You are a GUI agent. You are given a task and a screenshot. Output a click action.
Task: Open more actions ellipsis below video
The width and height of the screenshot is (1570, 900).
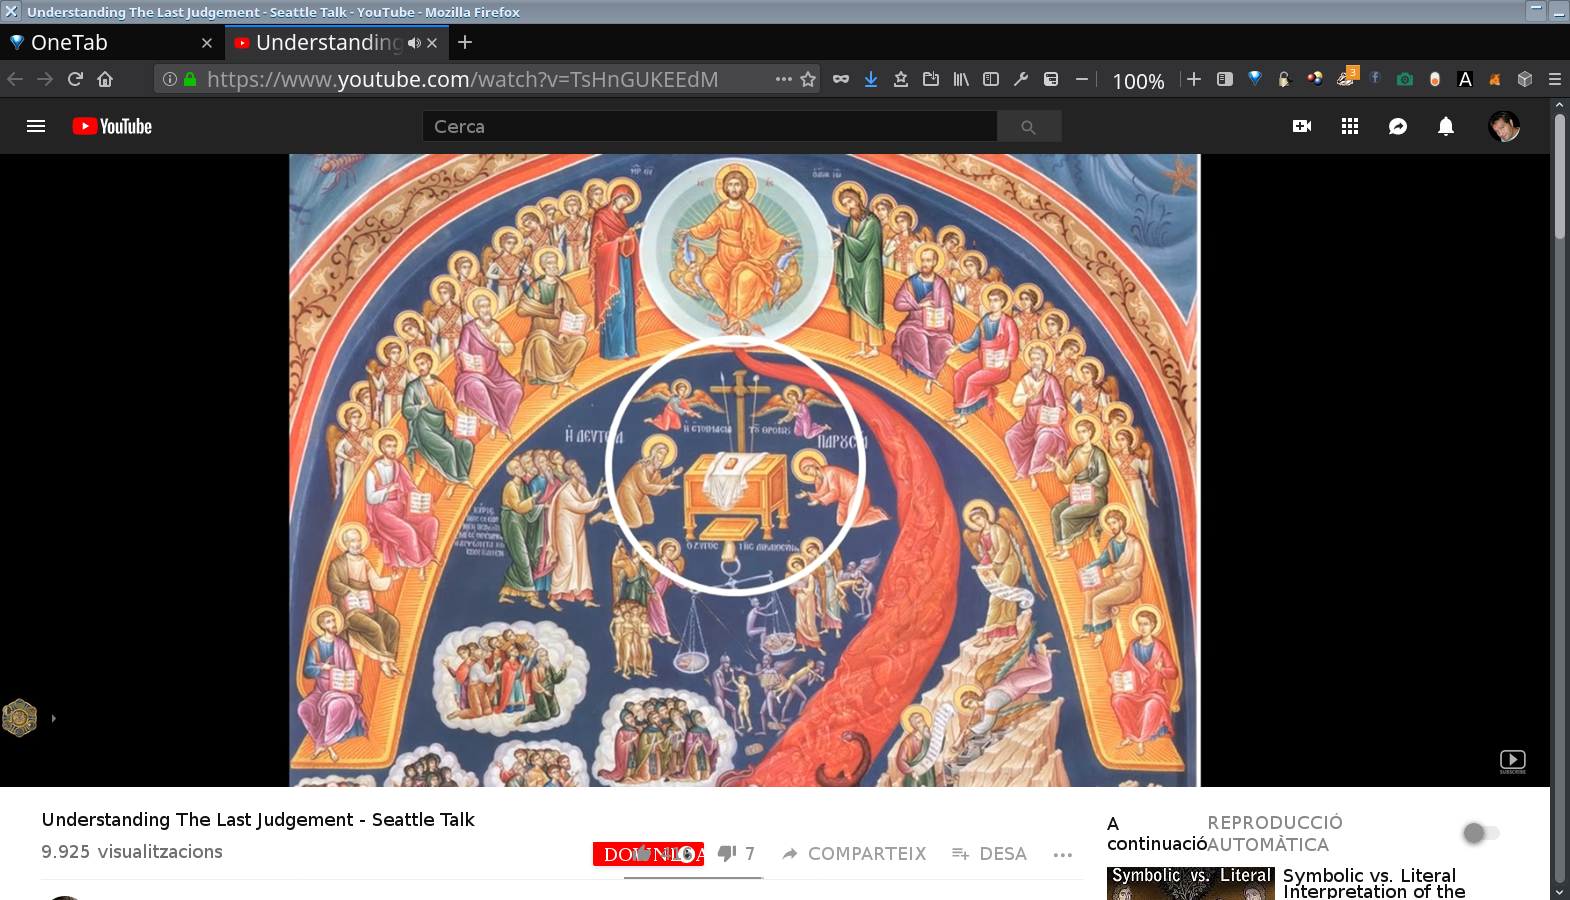tap(1062, 854)
